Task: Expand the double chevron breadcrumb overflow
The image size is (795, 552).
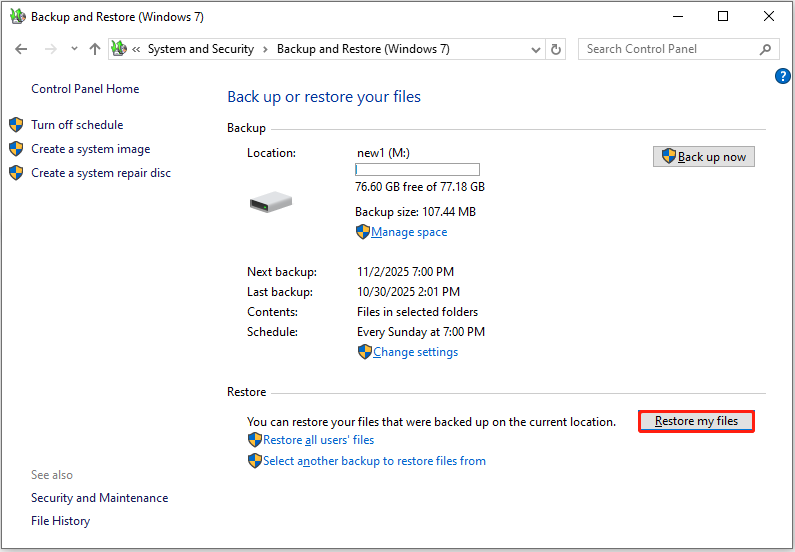Action: 136,50
